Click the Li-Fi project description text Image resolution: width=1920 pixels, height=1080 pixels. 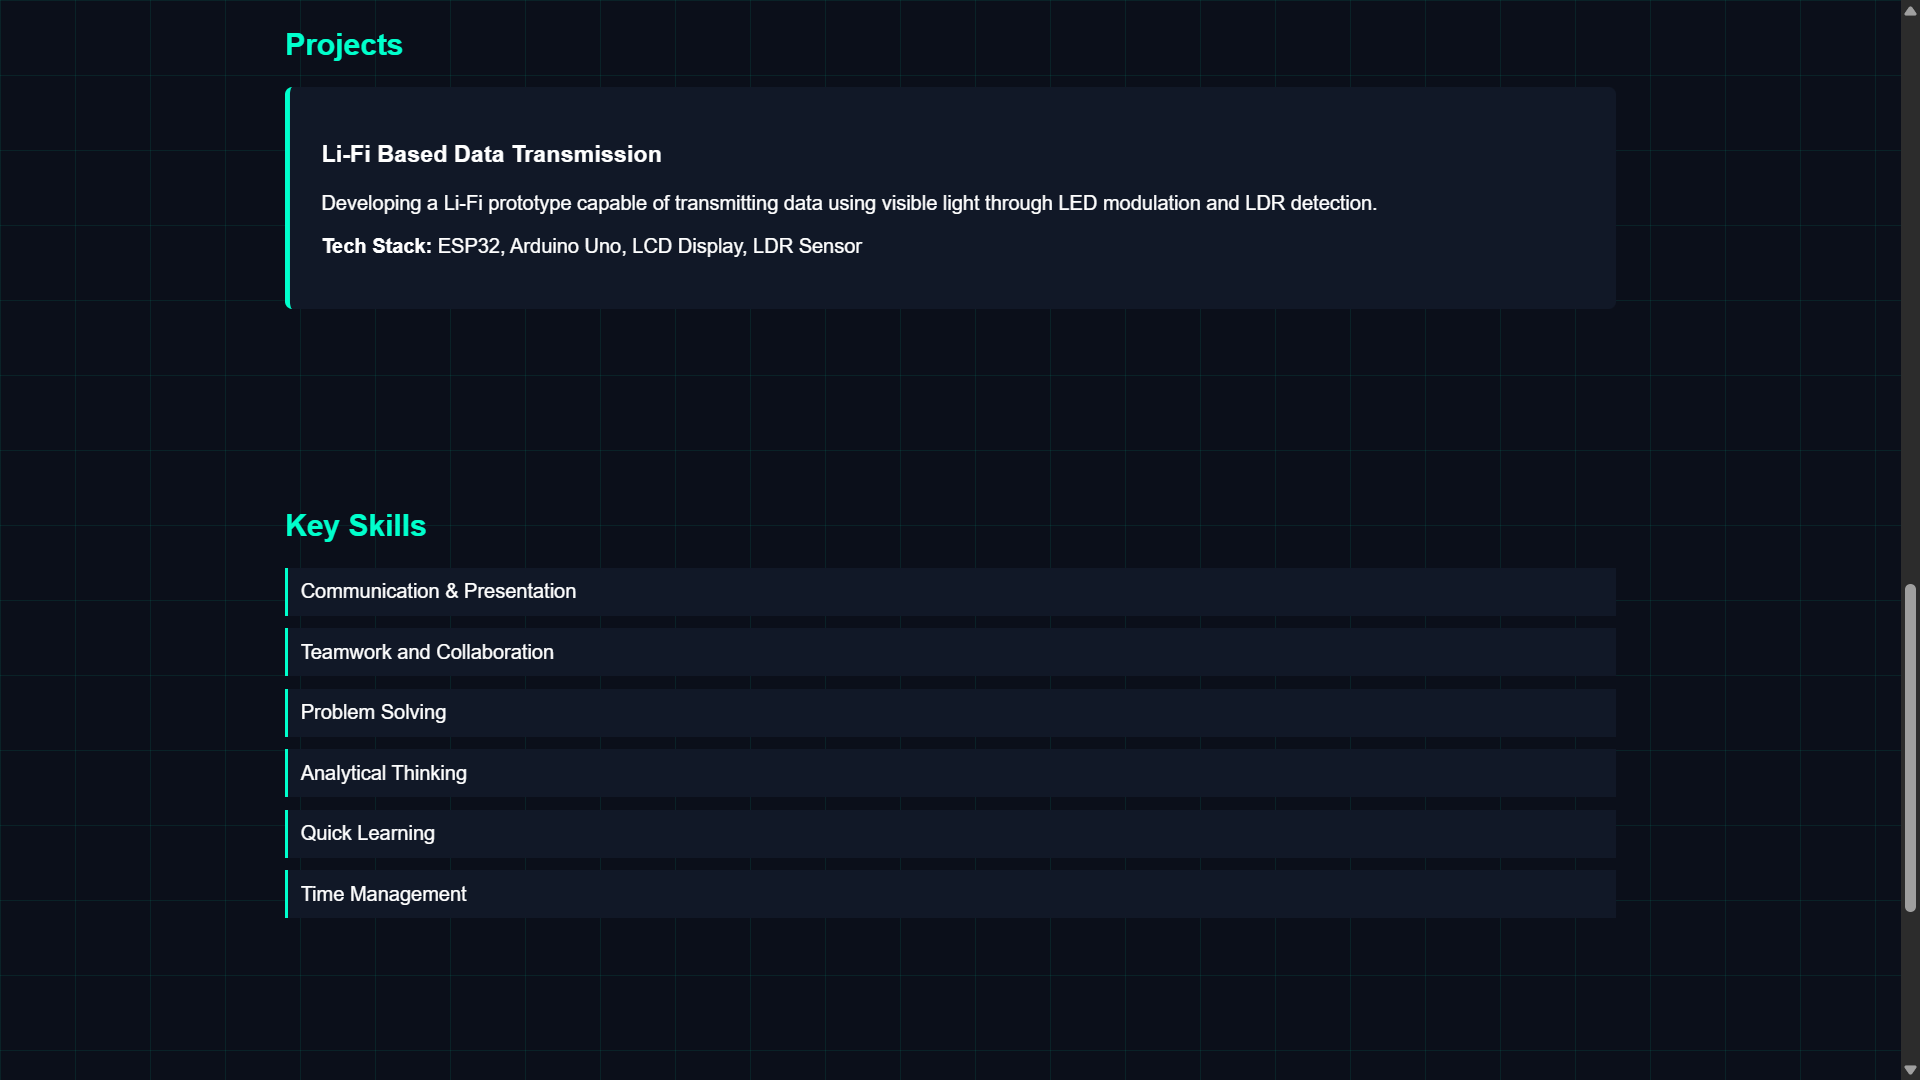pos(848,203)
